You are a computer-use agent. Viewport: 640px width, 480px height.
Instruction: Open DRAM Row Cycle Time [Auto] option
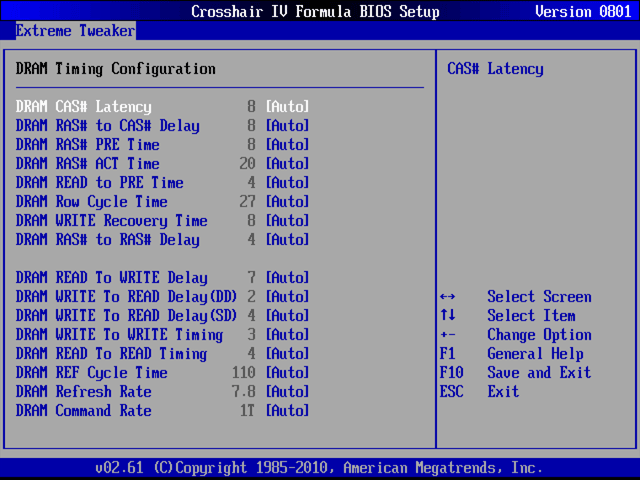[287, 202]
